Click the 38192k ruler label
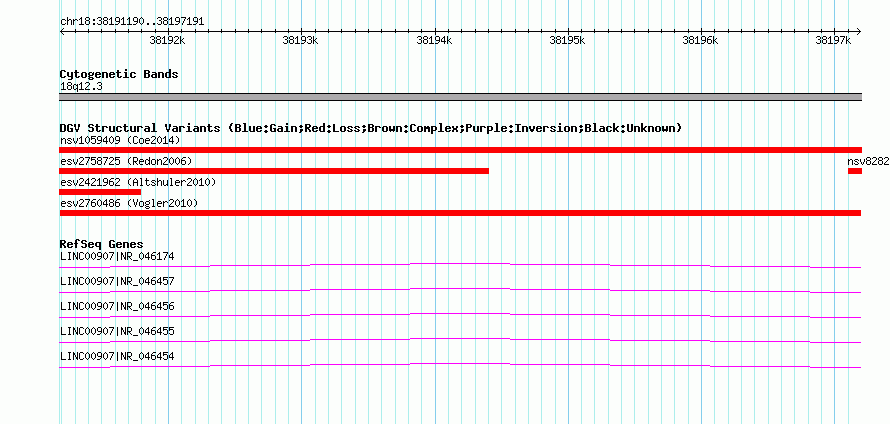890x424 pixels. (x=167, y=40)
